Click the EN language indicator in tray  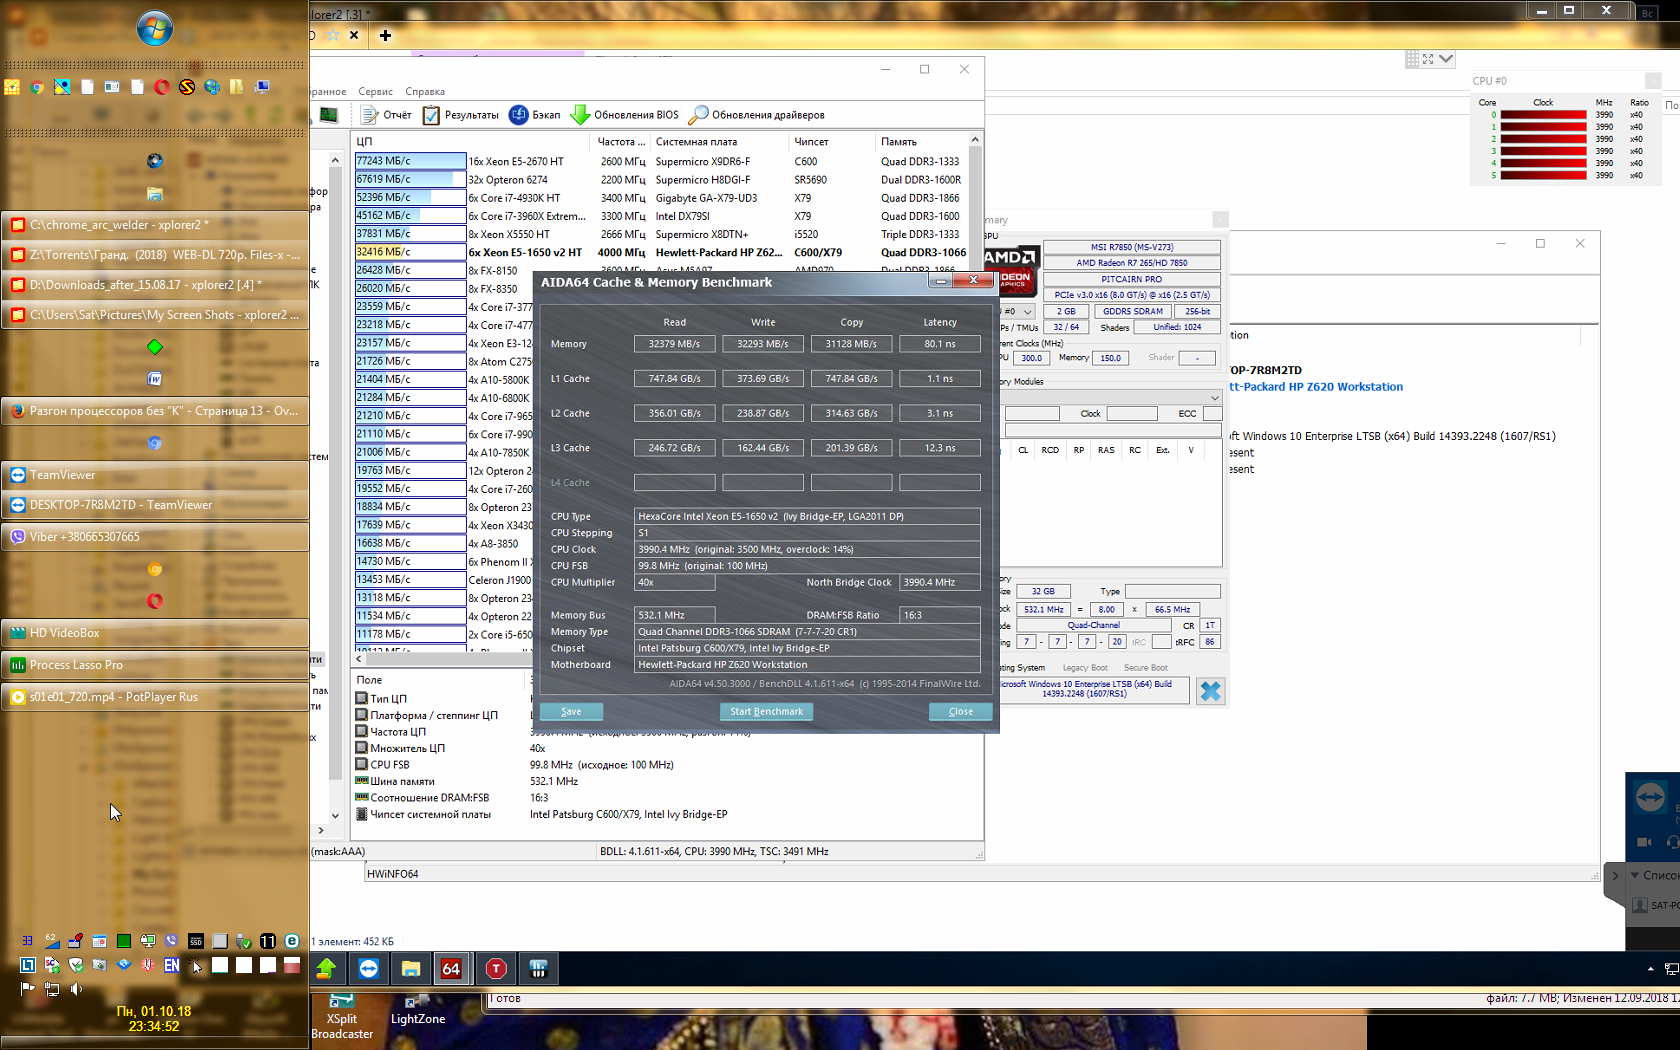coord(172,965)
